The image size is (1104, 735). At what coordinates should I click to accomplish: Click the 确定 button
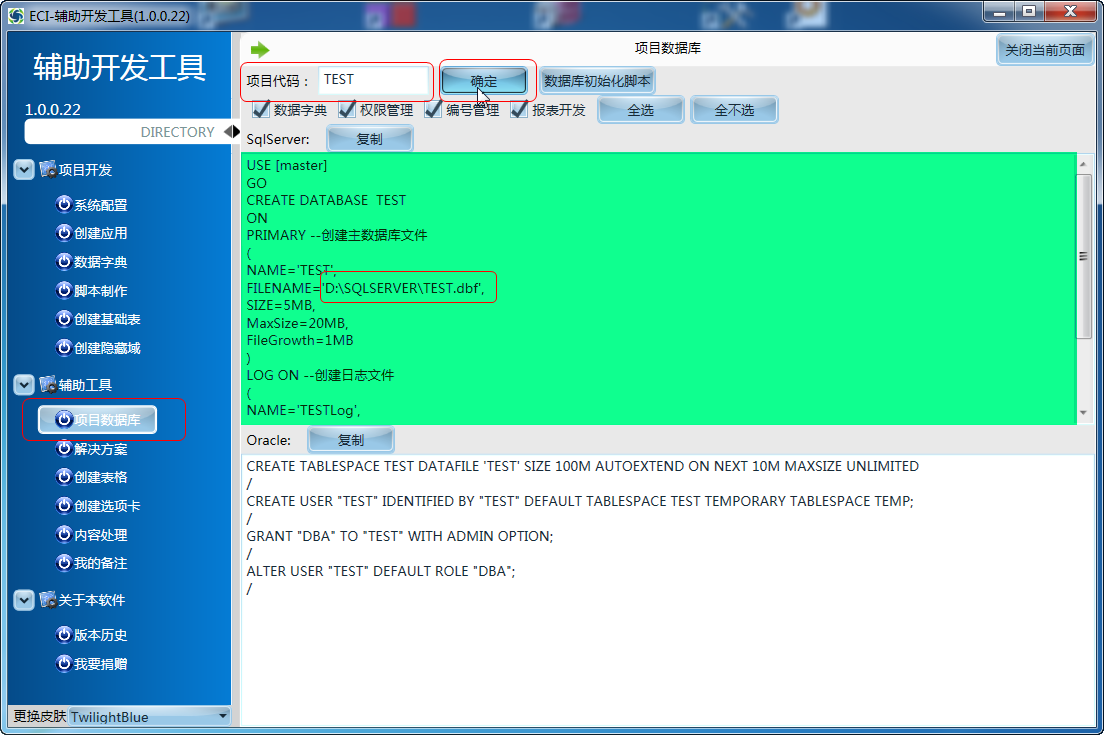point(484,81)
